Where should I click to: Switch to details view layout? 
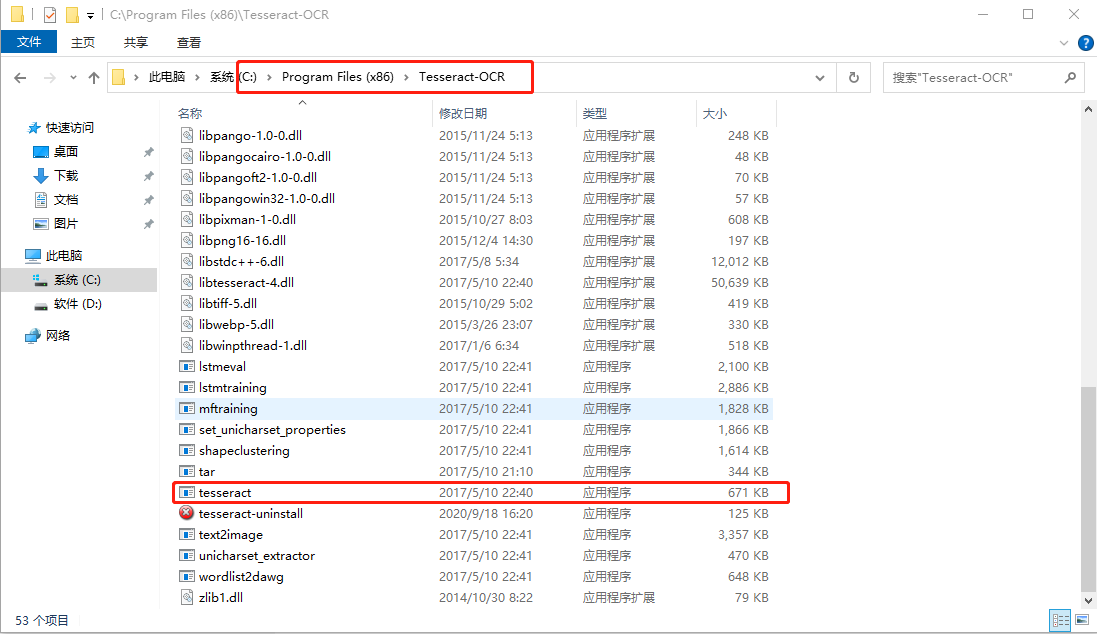pyautogui.click(x=1061, y=620)
